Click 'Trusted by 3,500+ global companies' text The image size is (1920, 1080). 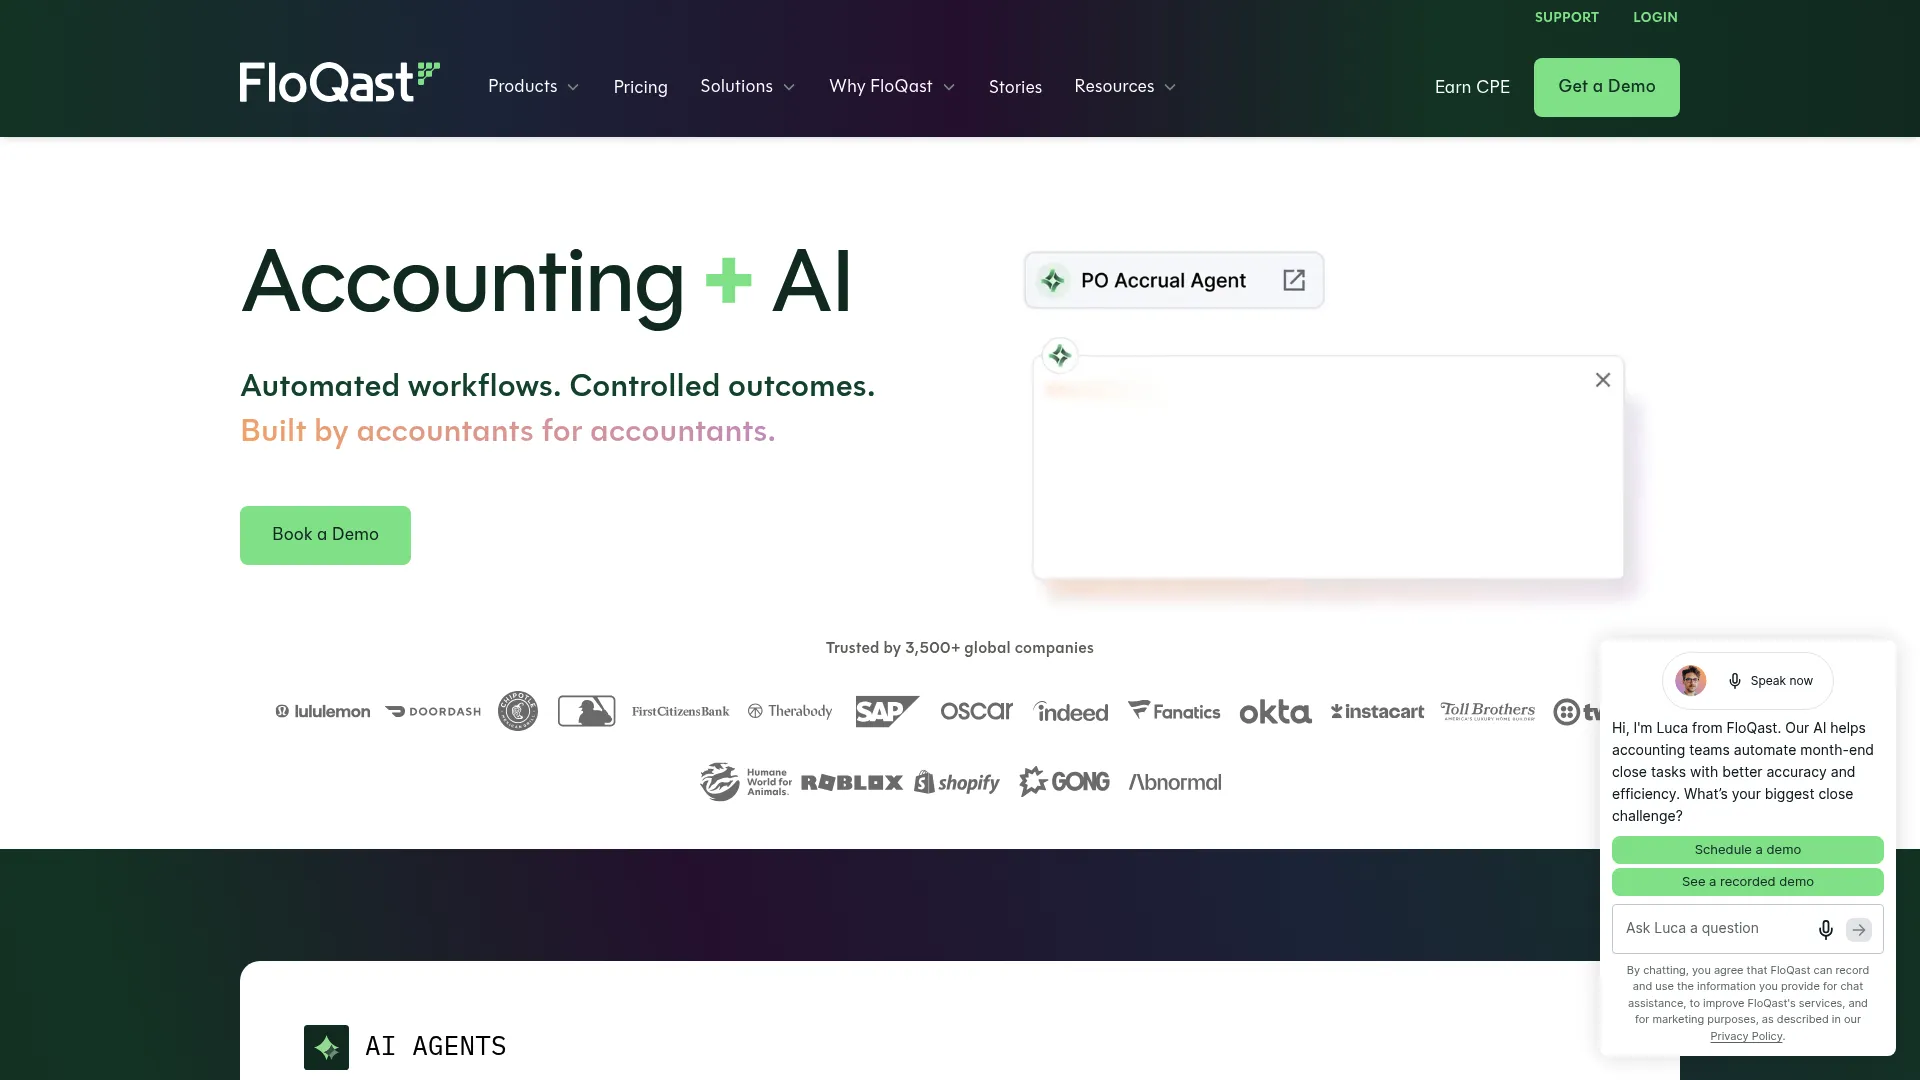click(959, 648)
